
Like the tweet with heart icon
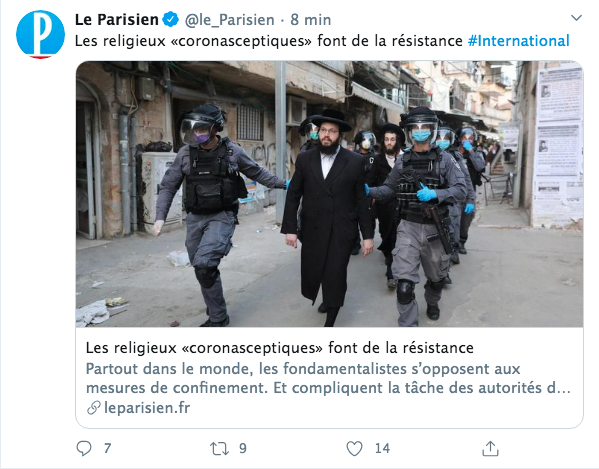click(354, 448)
